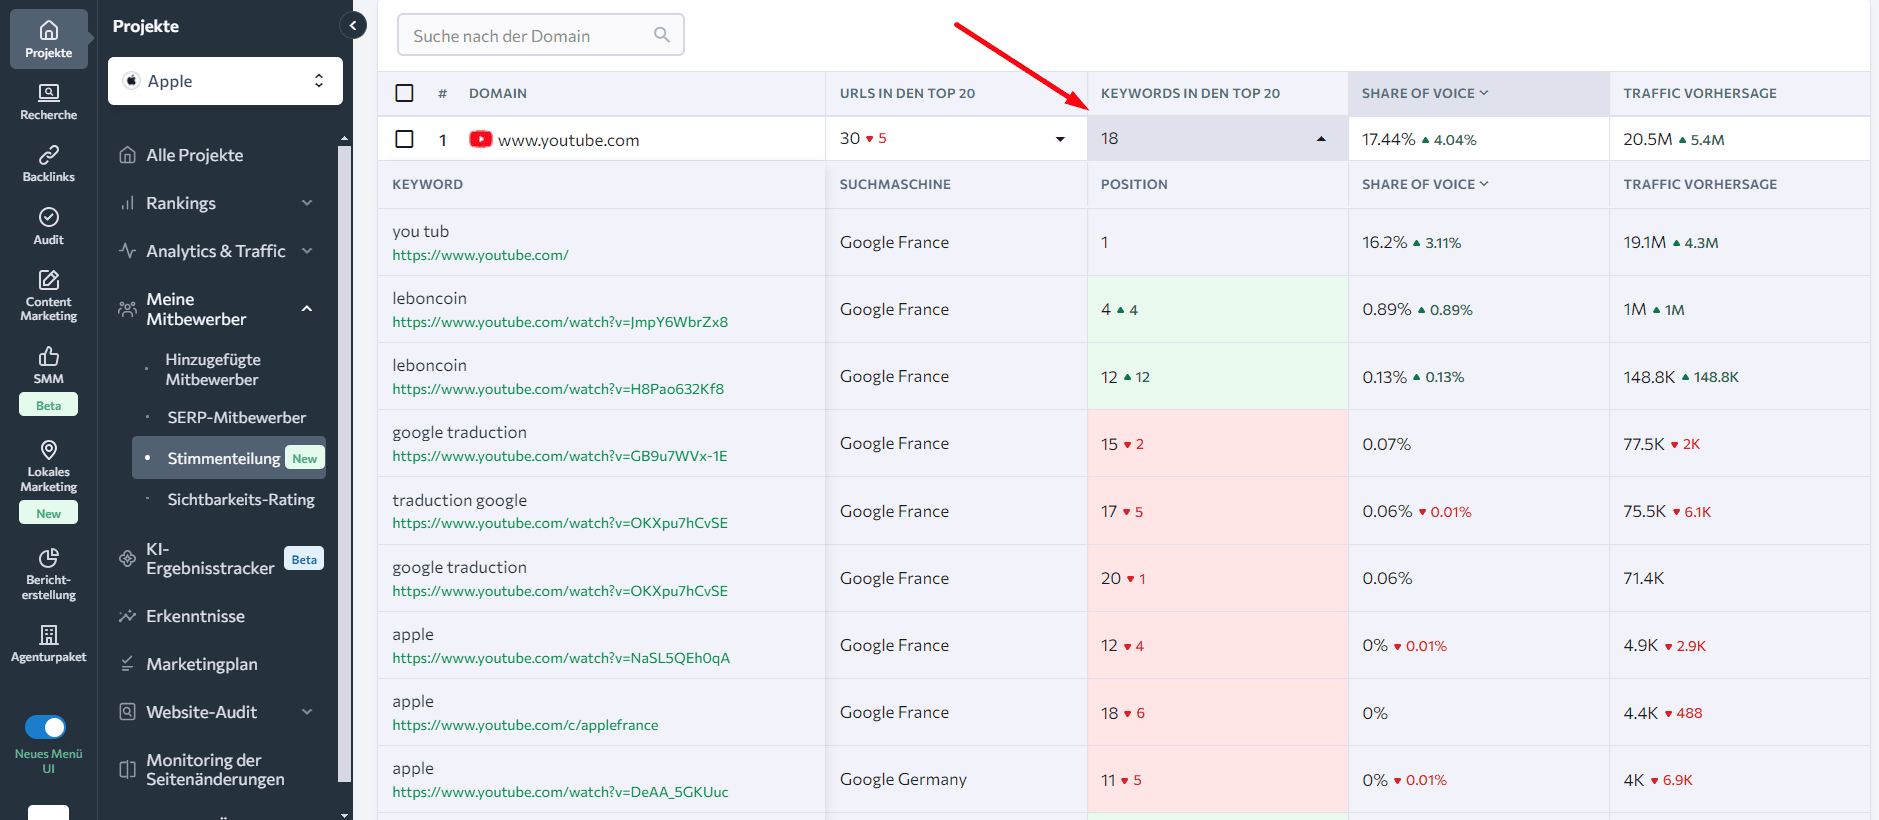Click the Website-Audit icon

(x=127, y=712)
